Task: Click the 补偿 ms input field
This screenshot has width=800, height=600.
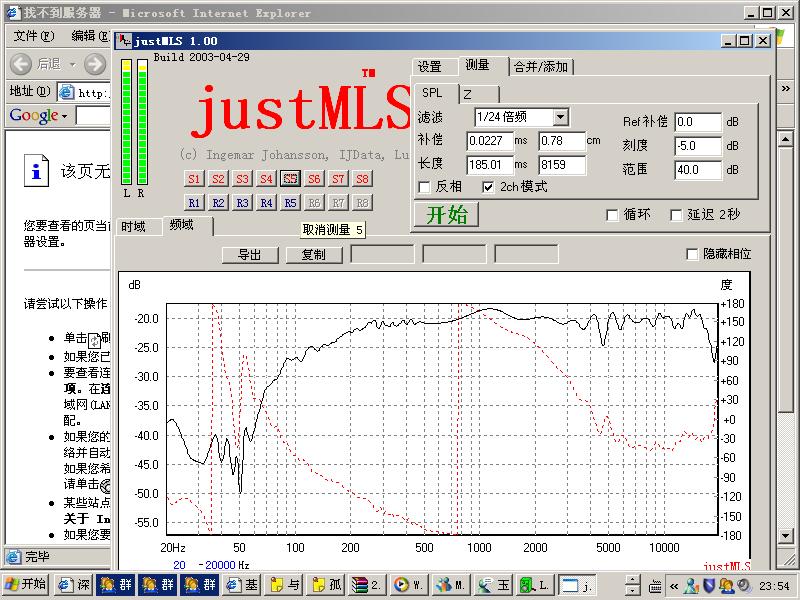Action: pyautogui.click(x=489, y=141)
